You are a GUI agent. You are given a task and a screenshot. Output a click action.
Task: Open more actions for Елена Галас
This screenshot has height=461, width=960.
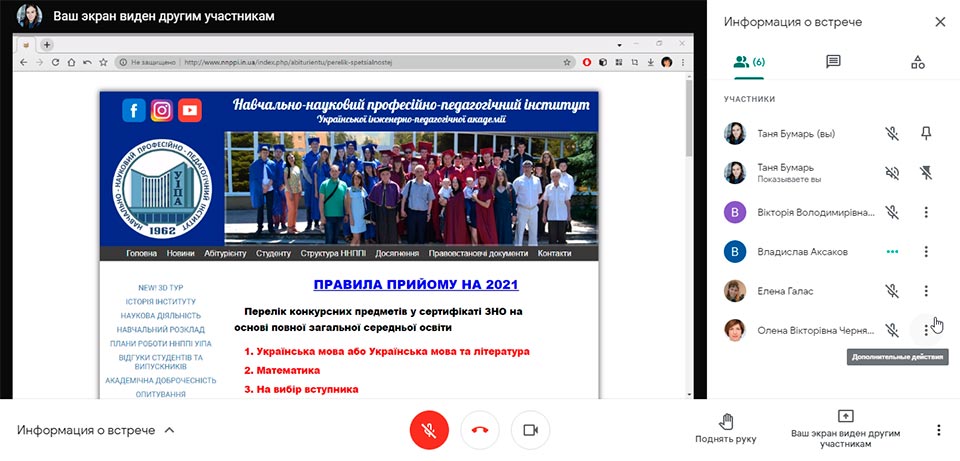click(926, 291)
